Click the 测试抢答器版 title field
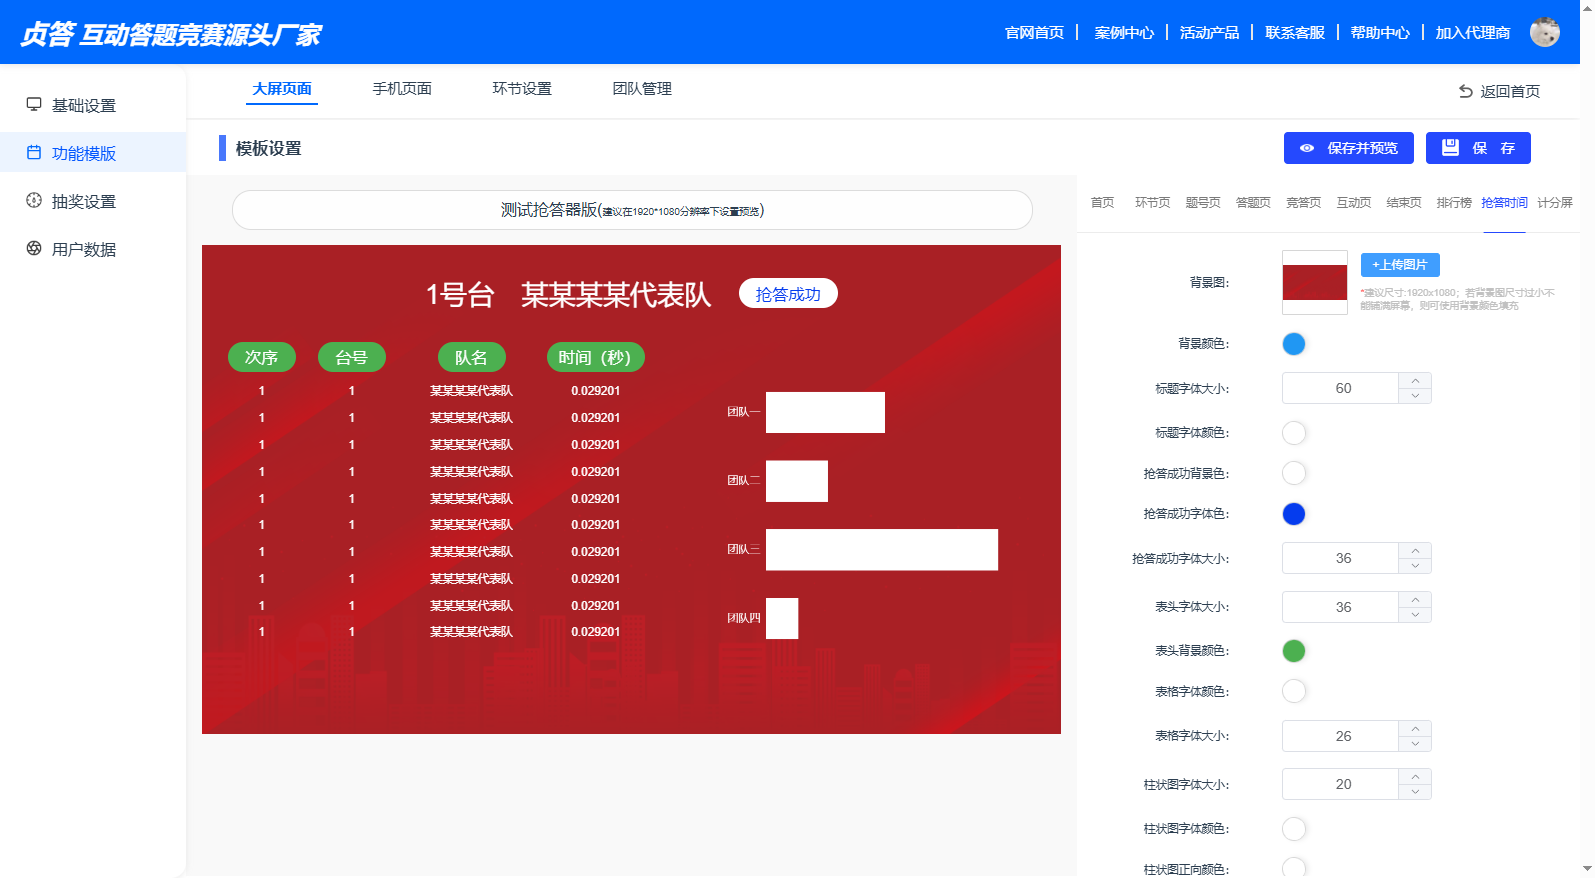This screenshot has height=878, width=1595. pos(632,210)
